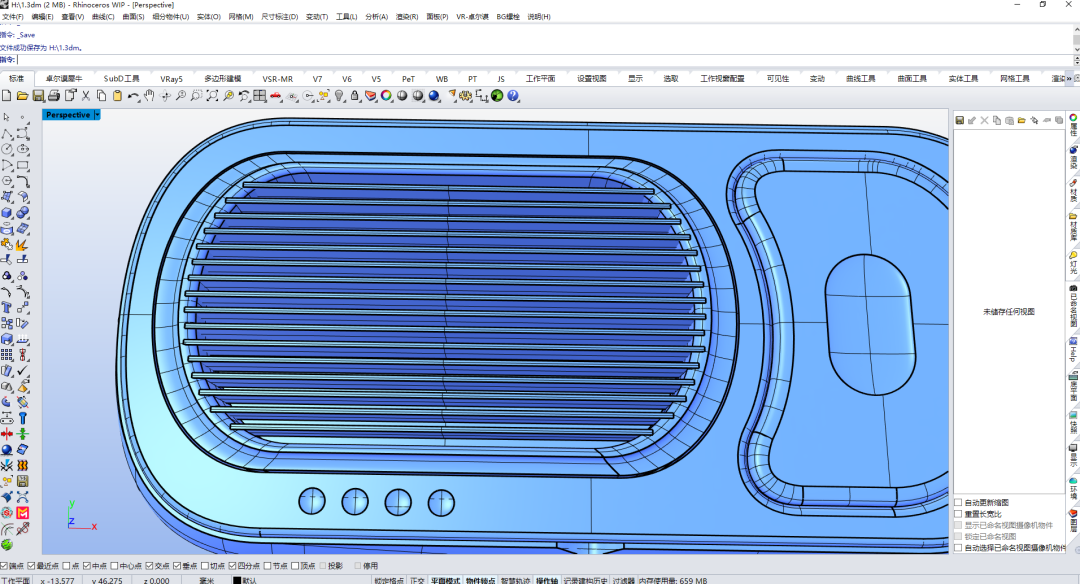The width and height of the screenshot is (1080, 584).
Task: Activate the Pan hand tool
Action: [149, 96]
